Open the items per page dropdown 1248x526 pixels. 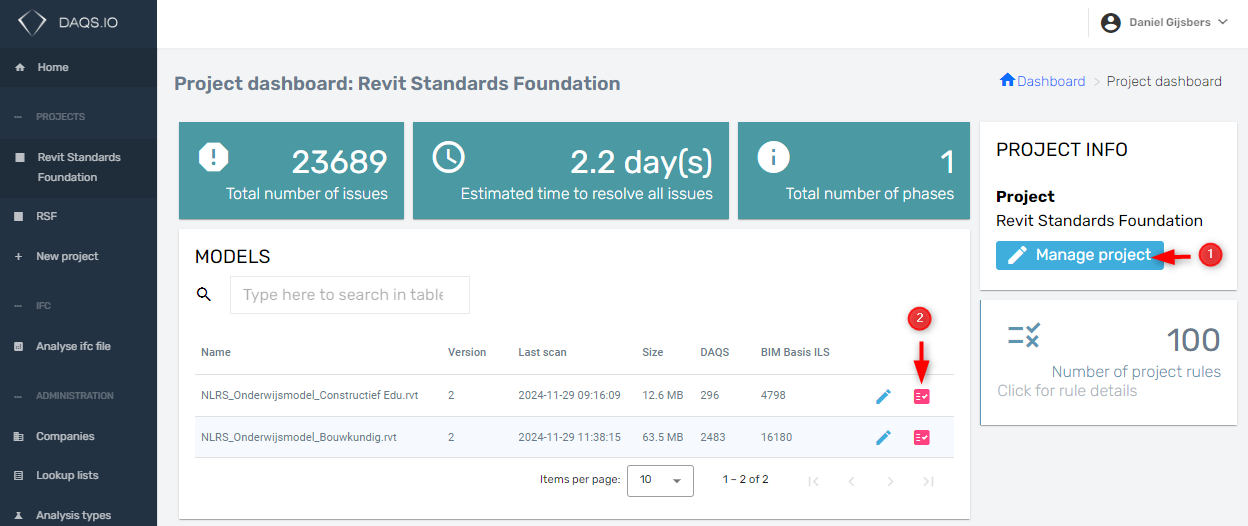(x=660, y=480)
